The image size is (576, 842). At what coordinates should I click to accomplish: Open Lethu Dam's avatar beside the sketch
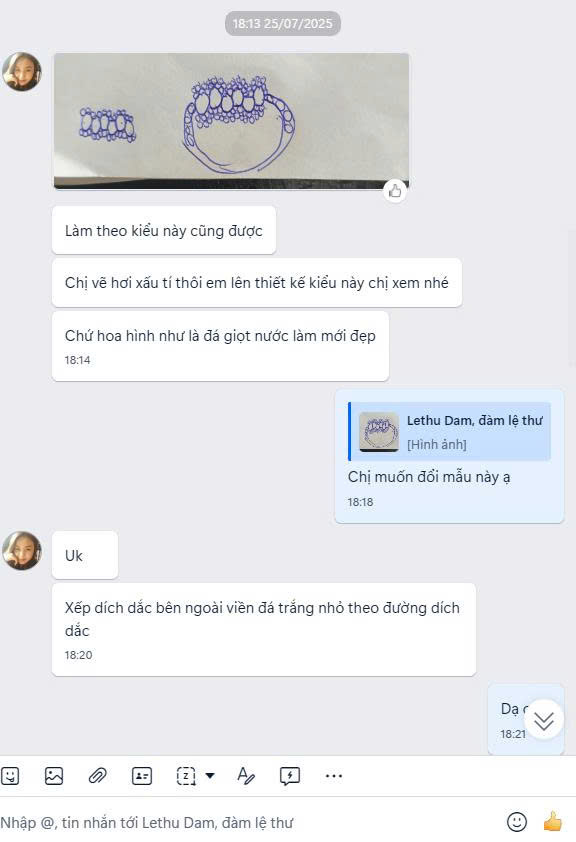[x=21, y=71]
